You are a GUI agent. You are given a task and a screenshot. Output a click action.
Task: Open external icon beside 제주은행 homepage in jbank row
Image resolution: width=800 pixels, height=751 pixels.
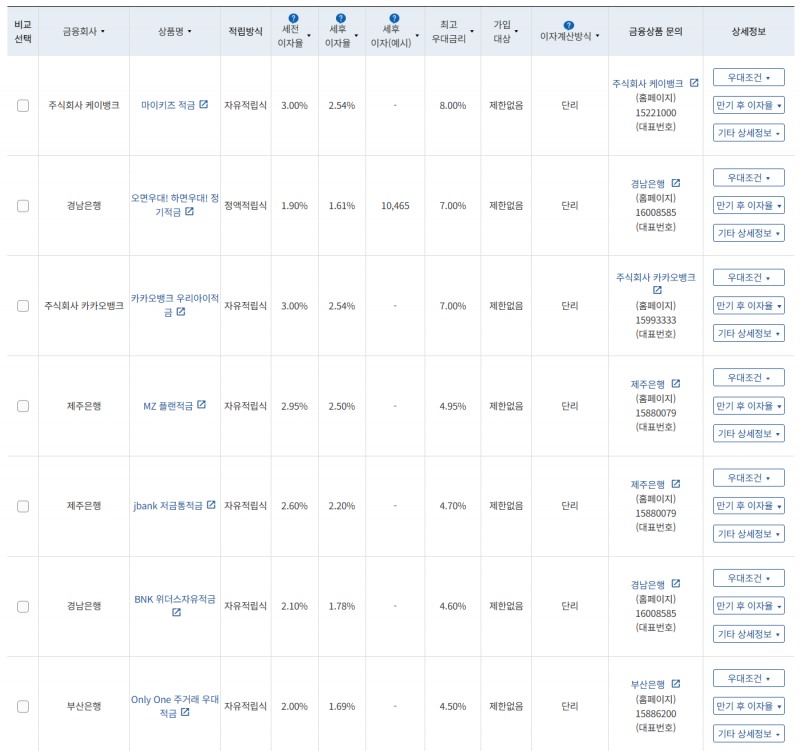[x=676, y=484]
